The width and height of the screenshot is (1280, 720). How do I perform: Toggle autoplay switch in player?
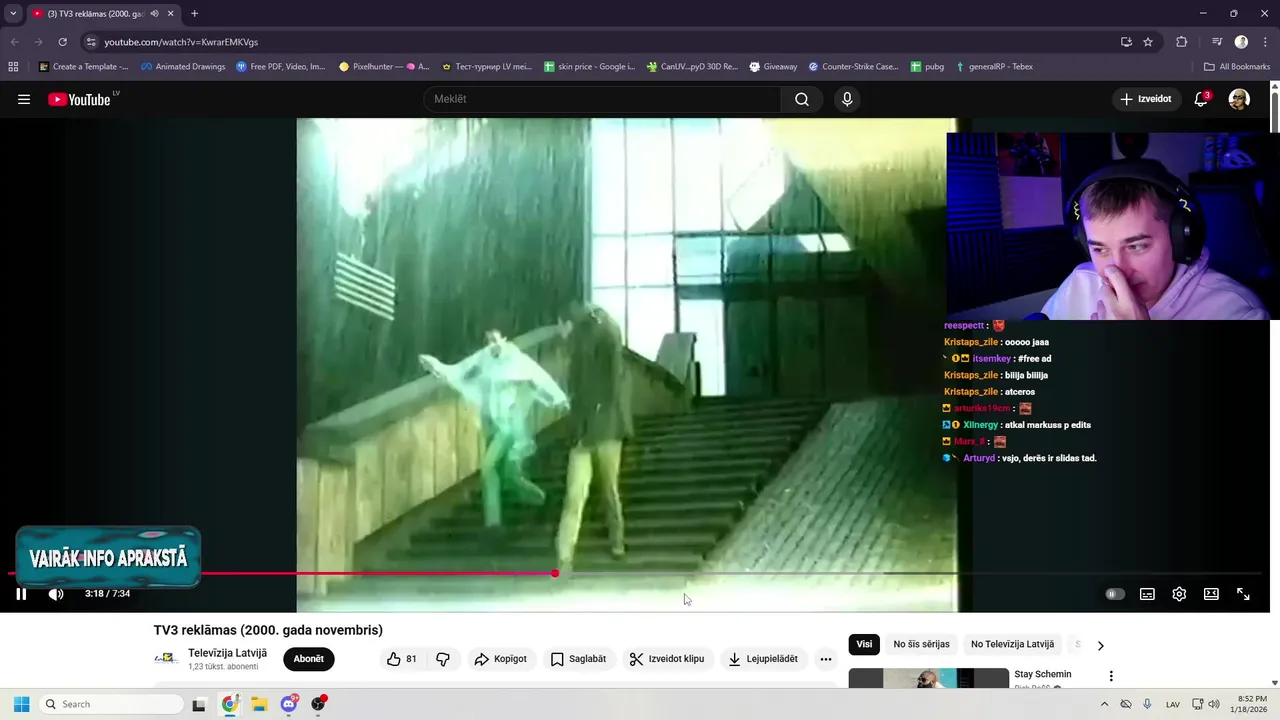pos(1115,594)
